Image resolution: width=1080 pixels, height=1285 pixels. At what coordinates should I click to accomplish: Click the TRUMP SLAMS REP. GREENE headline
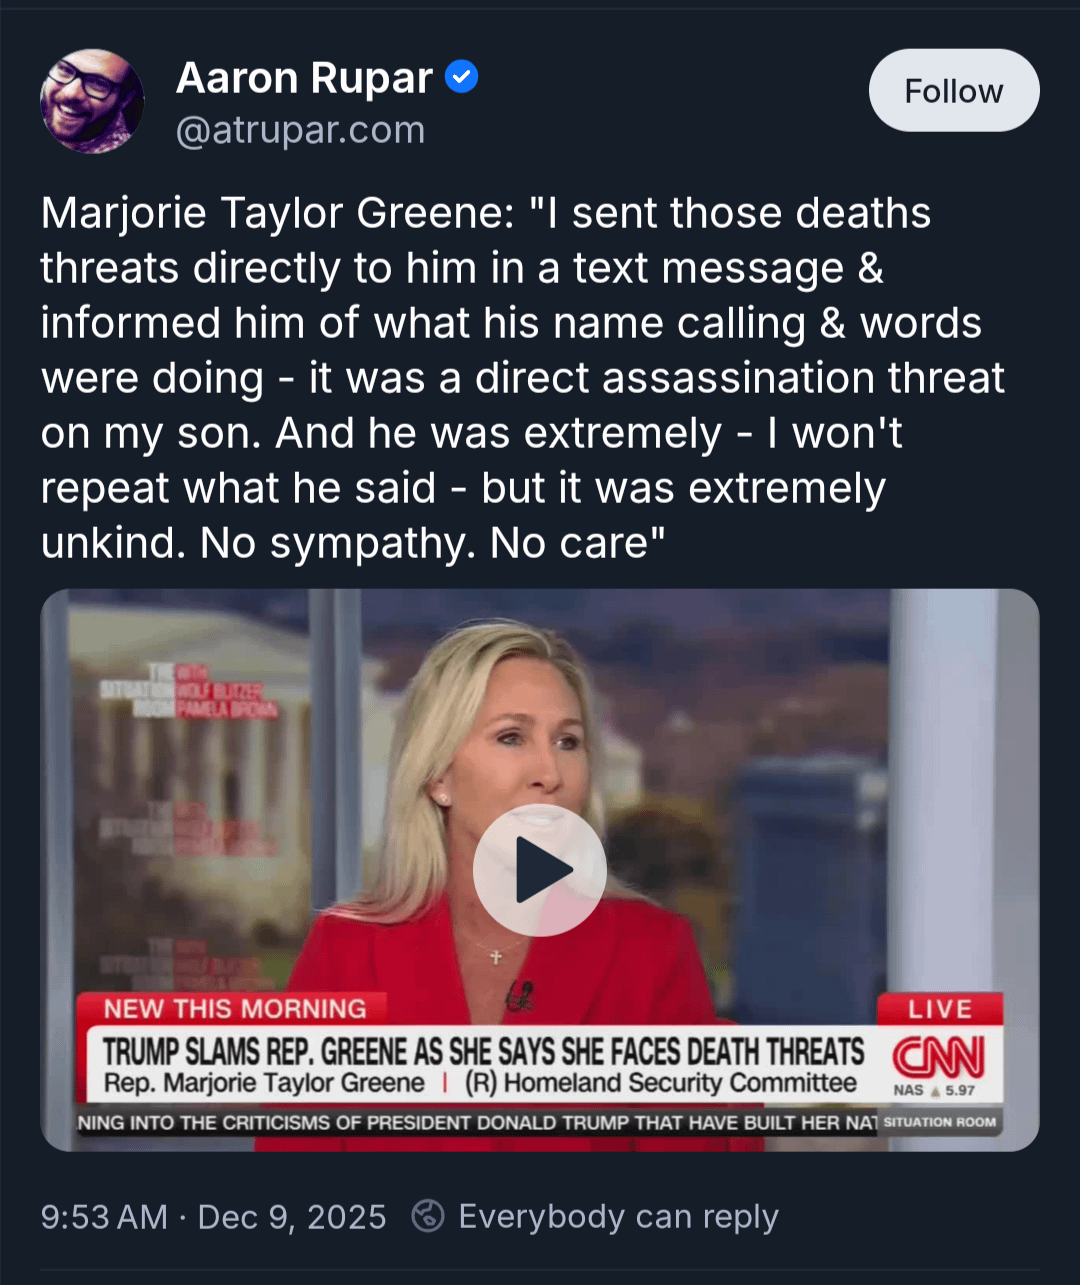click(x=483, y=1051)
